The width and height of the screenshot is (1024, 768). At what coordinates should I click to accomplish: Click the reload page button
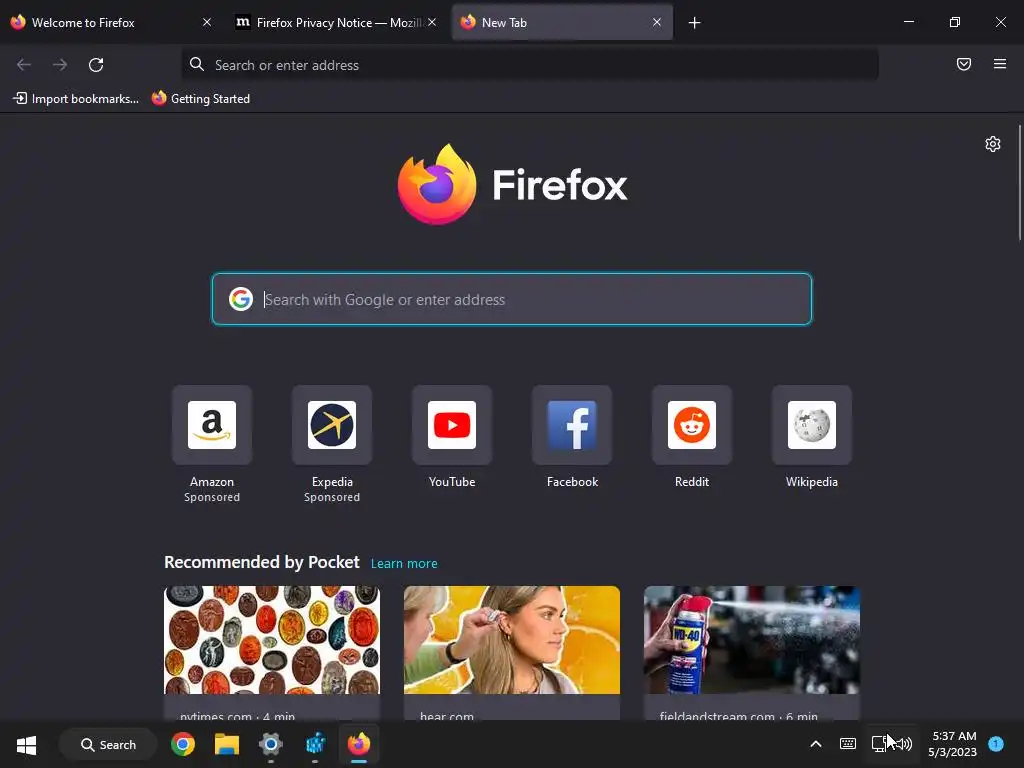96,65
